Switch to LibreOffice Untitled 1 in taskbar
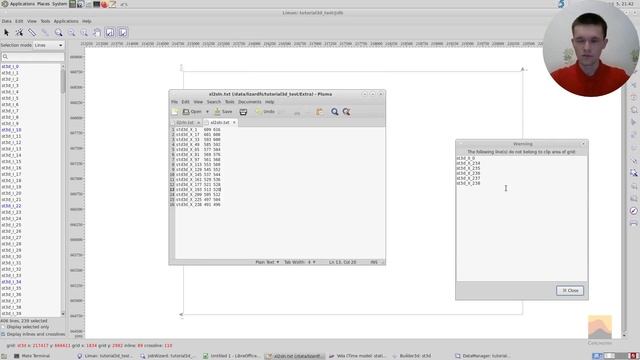Image resolution: width=640 pixels, height=360 pixels. pyautogui.click(x=231, y=356)
